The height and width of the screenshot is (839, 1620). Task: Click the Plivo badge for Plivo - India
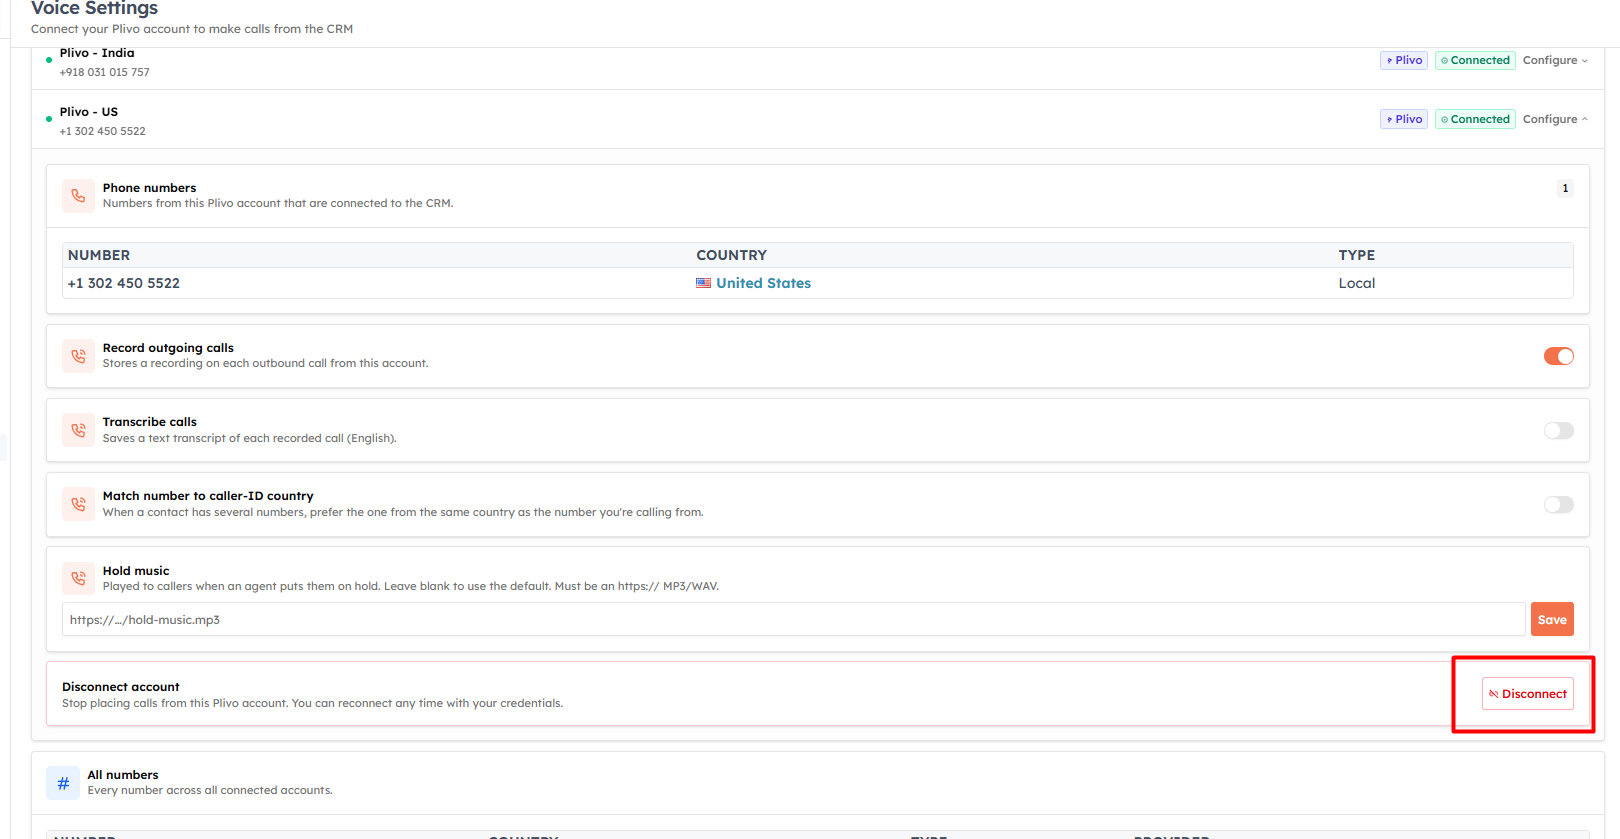click(1404, 60)
